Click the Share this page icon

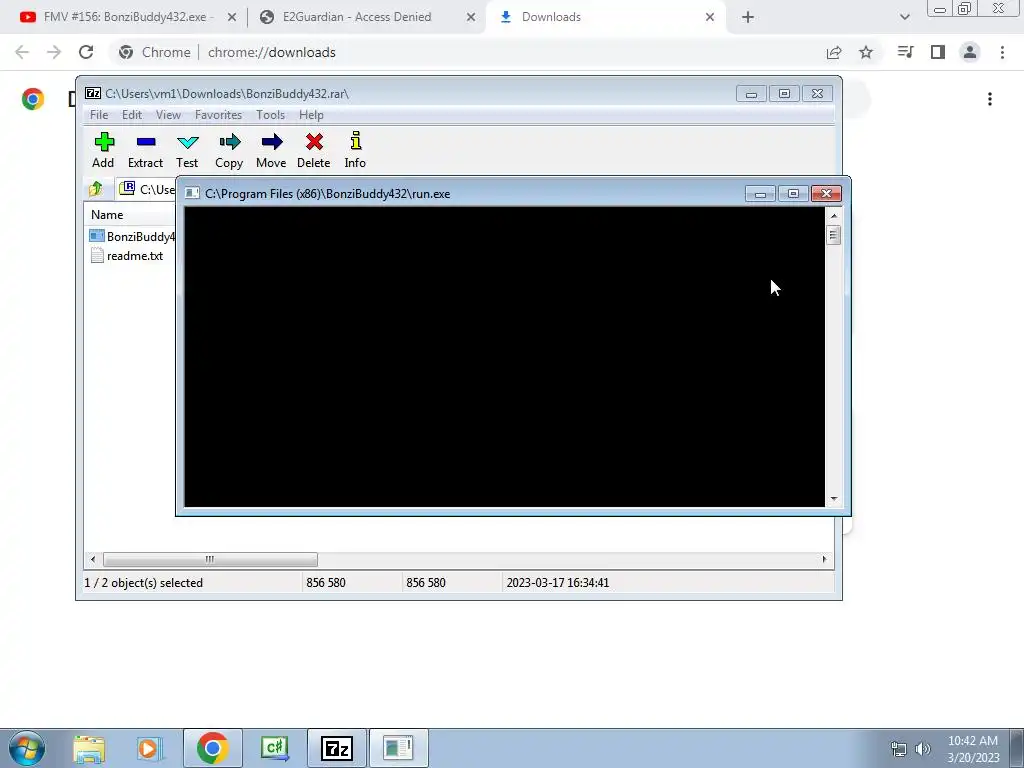point(834,52)
